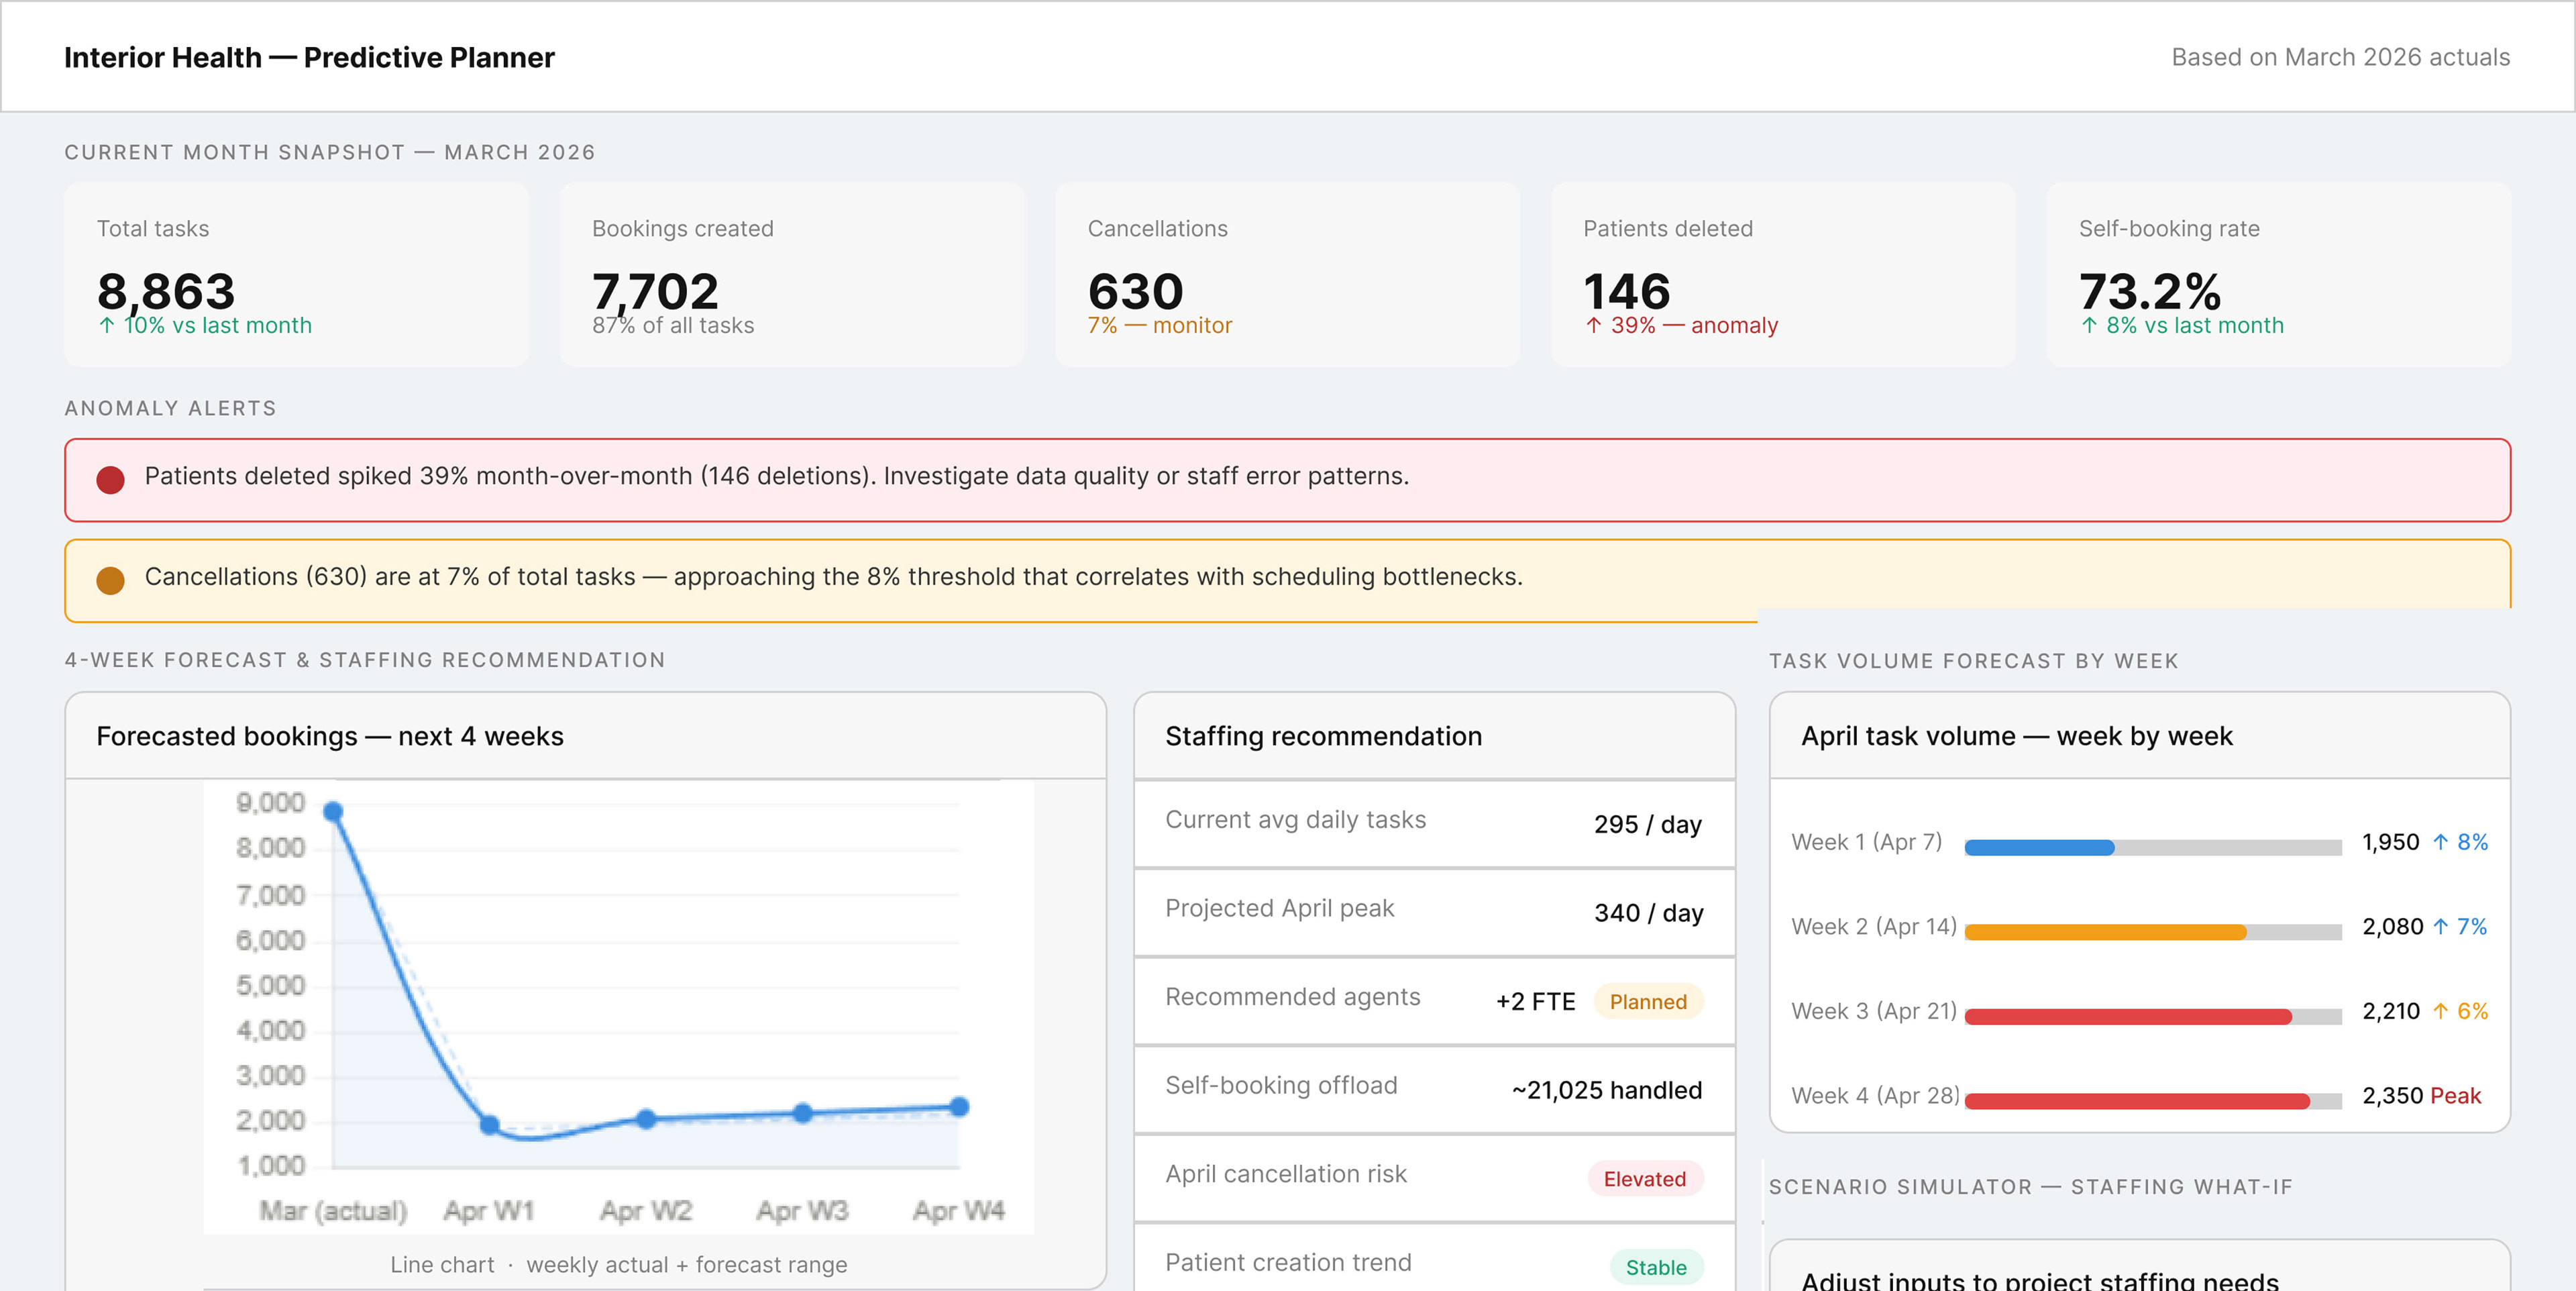This screenshot has height=1291, width=2576.
Task: Click the up arrow next to Week 3 6%
Action: 2441,1011
